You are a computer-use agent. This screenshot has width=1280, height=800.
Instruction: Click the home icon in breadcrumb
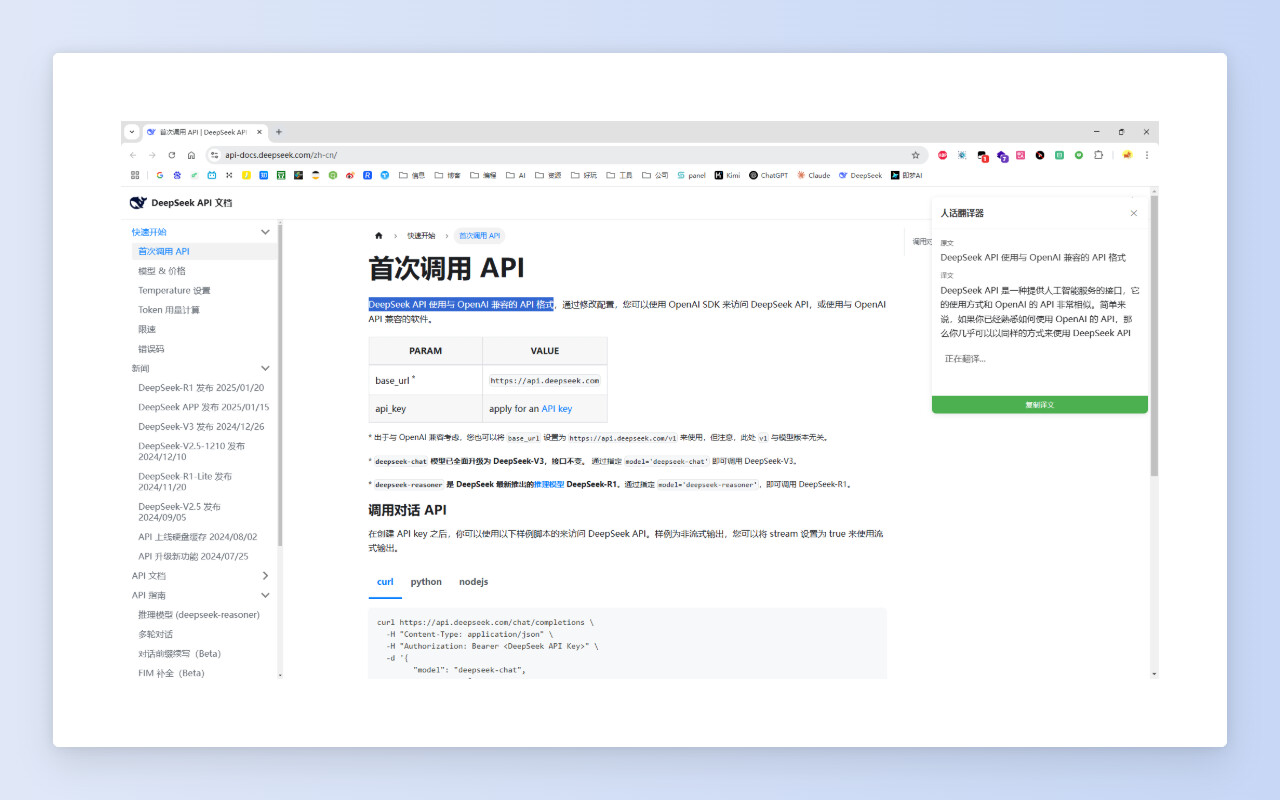click(x=378, y=236)
